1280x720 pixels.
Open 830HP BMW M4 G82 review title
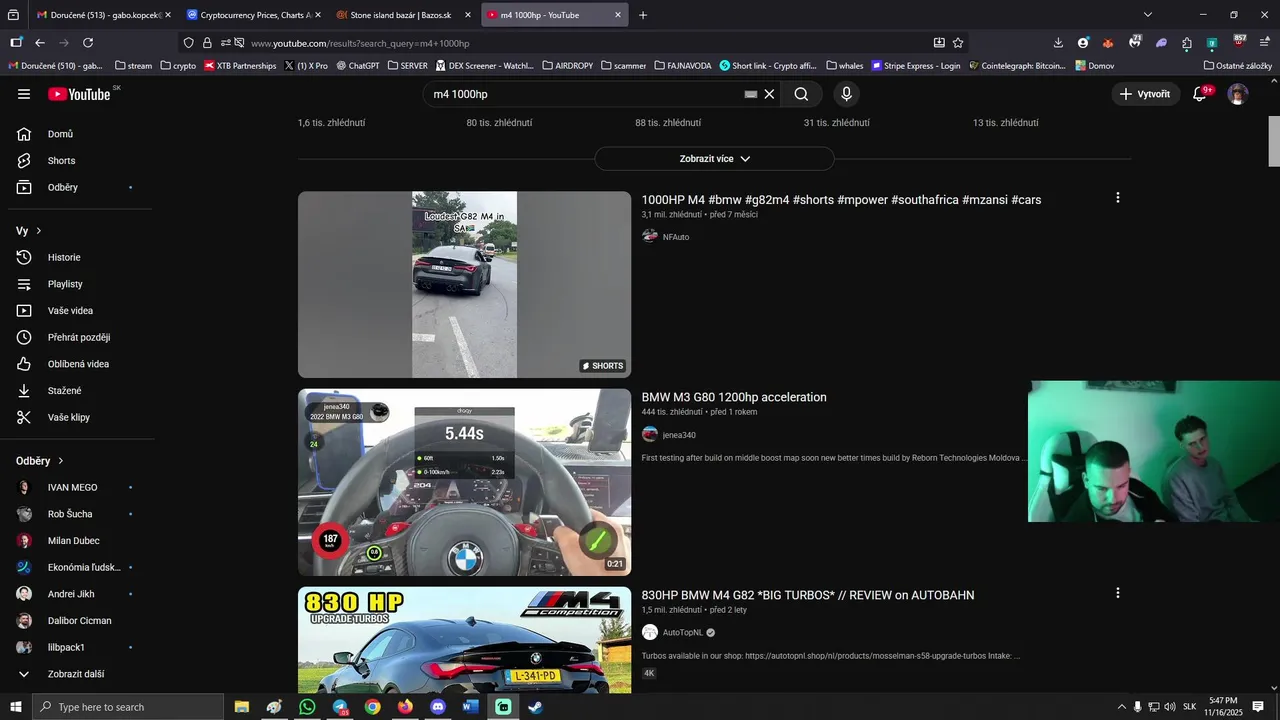(808, 595)
